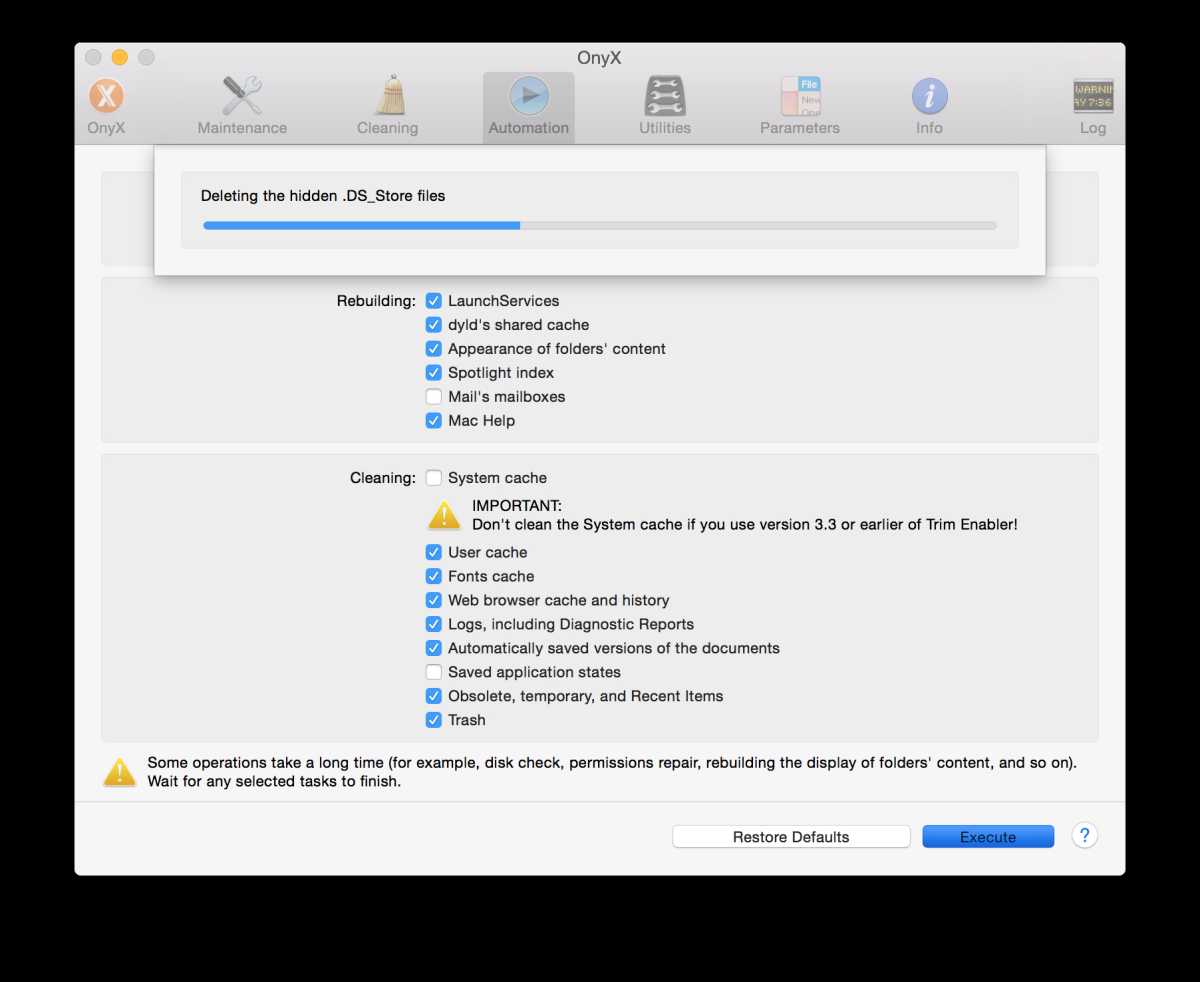The height and width of the screenshot is (982, 1200).
Task: Click the help question mark icon
Action: coord(1084,835)
